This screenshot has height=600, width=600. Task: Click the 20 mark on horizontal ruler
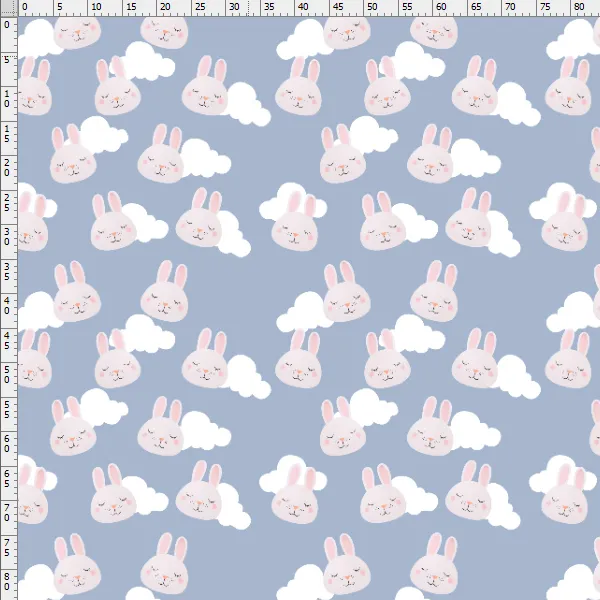point(165,7)
